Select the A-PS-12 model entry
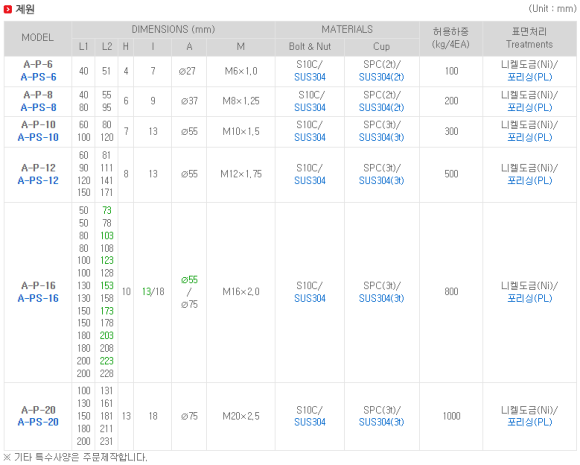Viewport: 580px width, 465px height. pyautogui.click(x=38, y=180)
